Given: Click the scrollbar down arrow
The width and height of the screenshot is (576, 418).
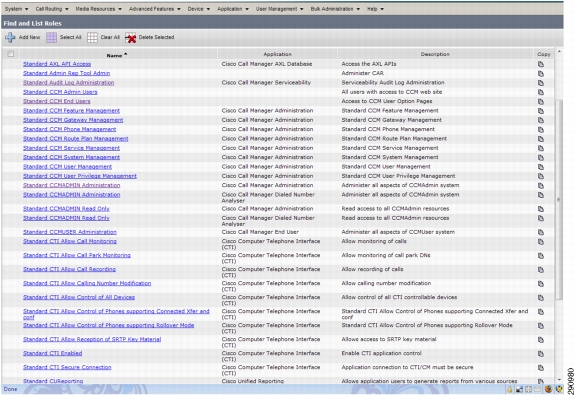Looking at the screenshot, I should (559, 380).
